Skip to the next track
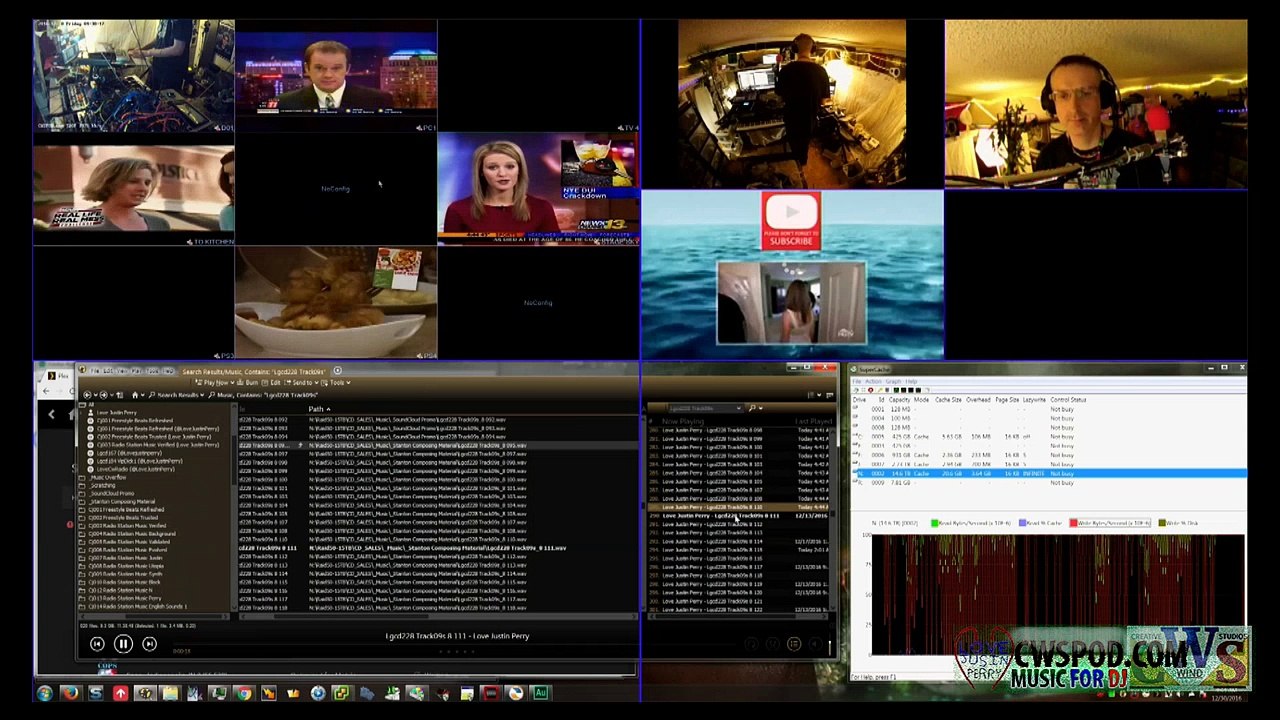Viewport: 1280px width, 720px height. point(149,644)
